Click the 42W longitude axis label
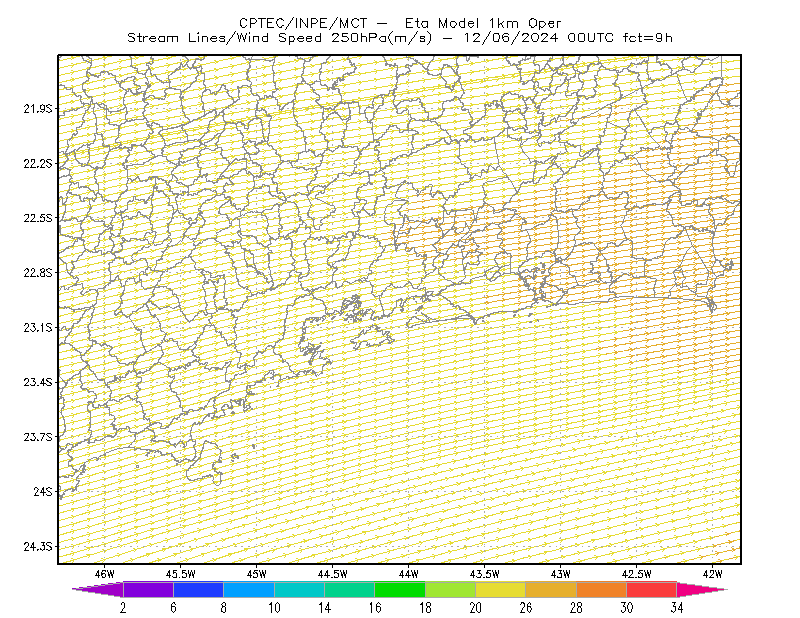 coord(712,574)
